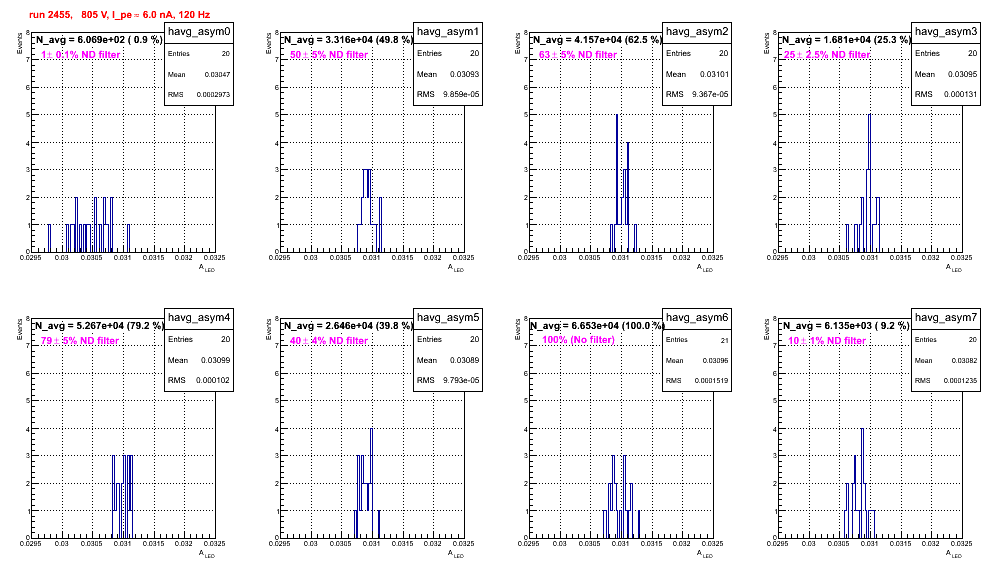Click the N_avg = 4.157e+04 label

pyautogui.click(x=597, y=40)
